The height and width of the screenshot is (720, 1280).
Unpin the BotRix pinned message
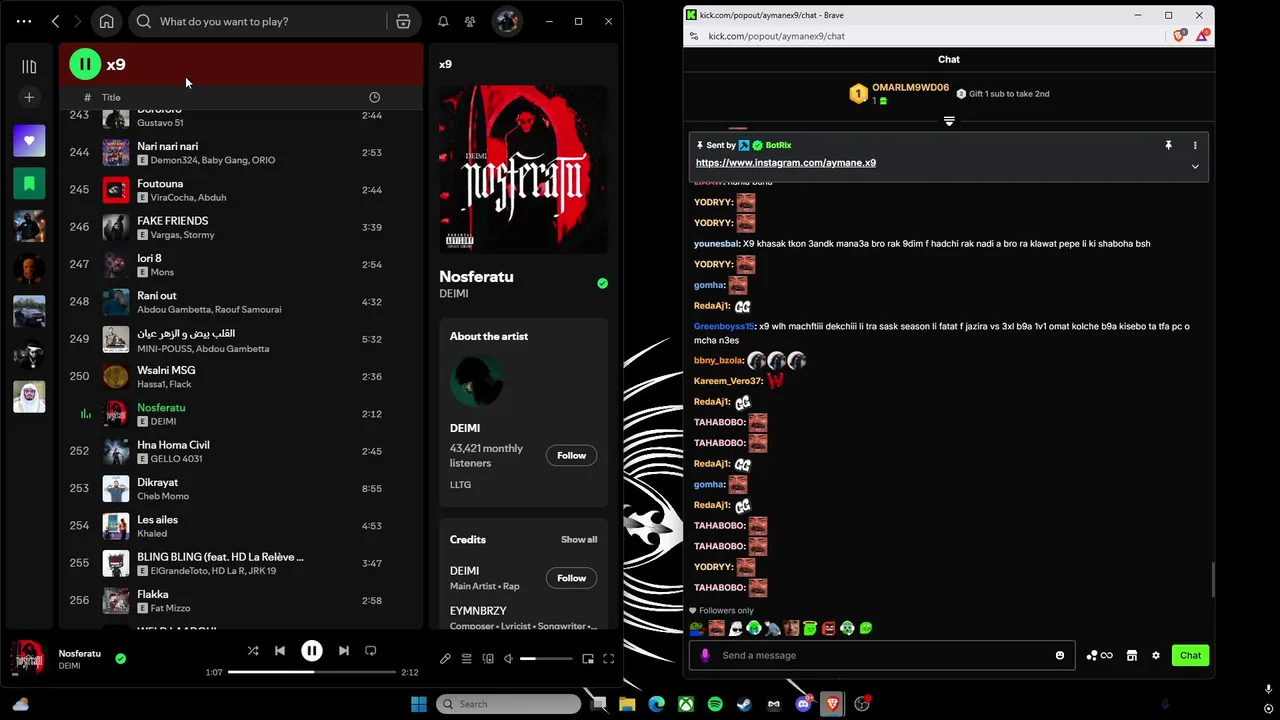pyautogui.click(x=1168, y=145)
